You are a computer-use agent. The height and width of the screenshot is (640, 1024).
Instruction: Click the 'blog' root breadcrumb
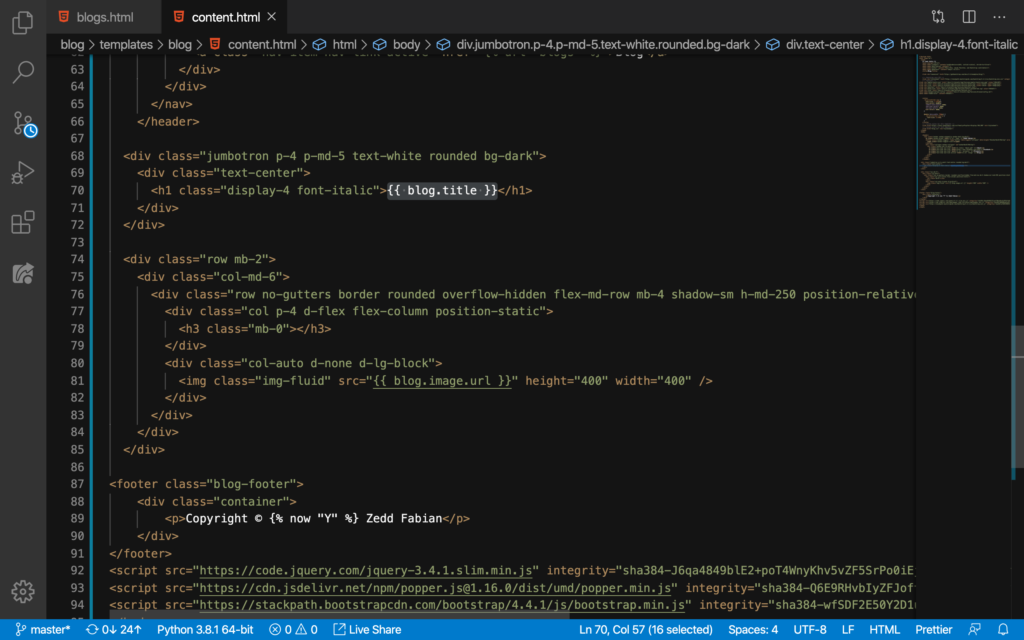[x=72, y=44]
